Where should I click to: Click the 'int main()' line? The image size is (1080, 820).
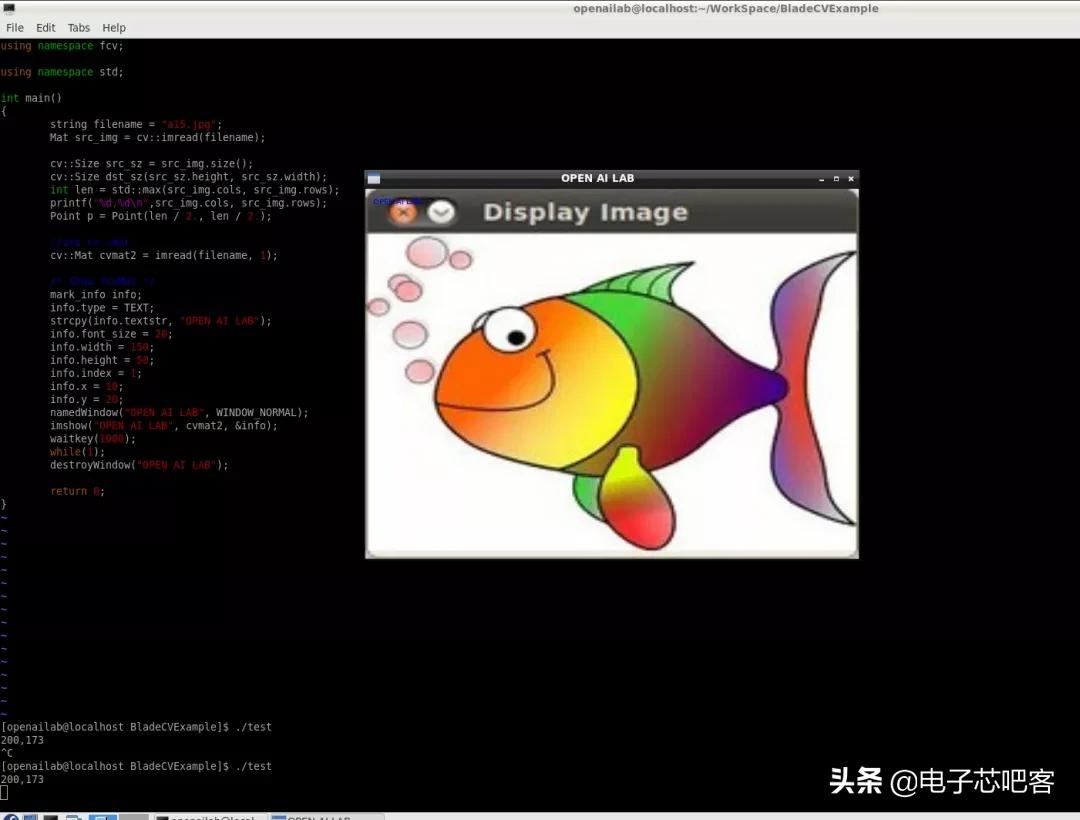point(31,98)
